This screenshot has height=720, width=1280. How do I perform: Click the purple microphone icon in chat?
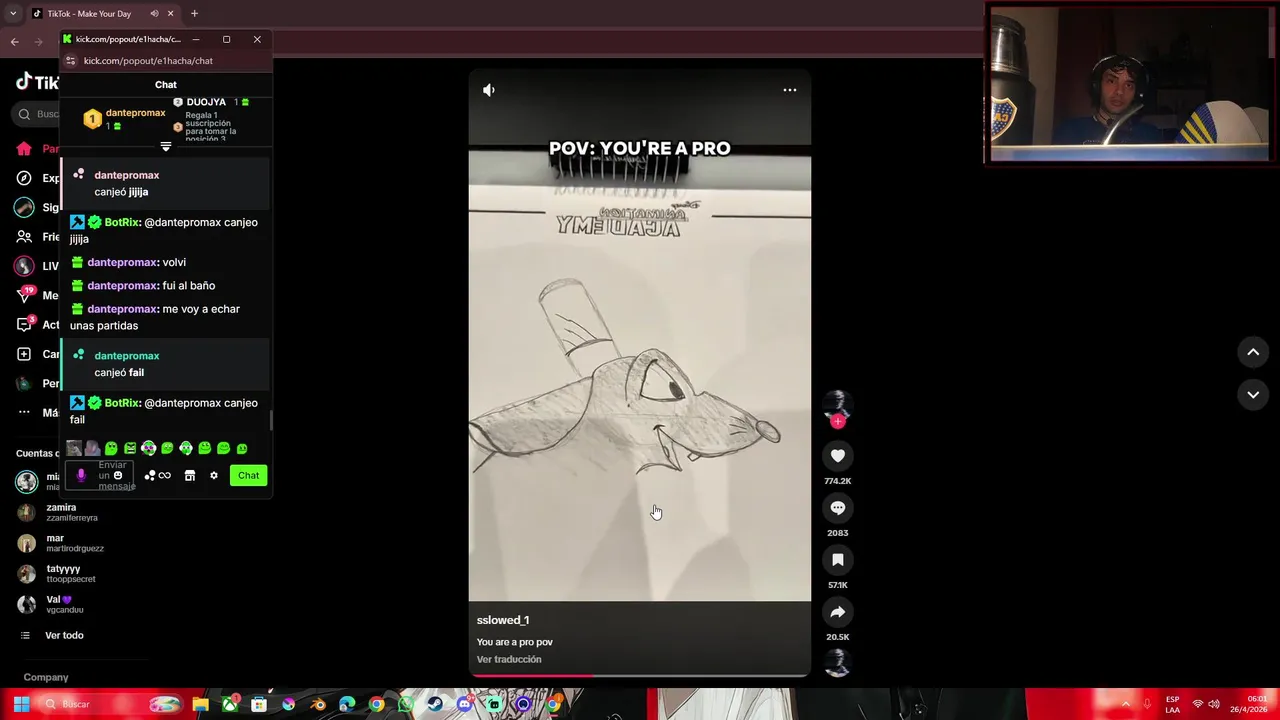click(81, 476)
